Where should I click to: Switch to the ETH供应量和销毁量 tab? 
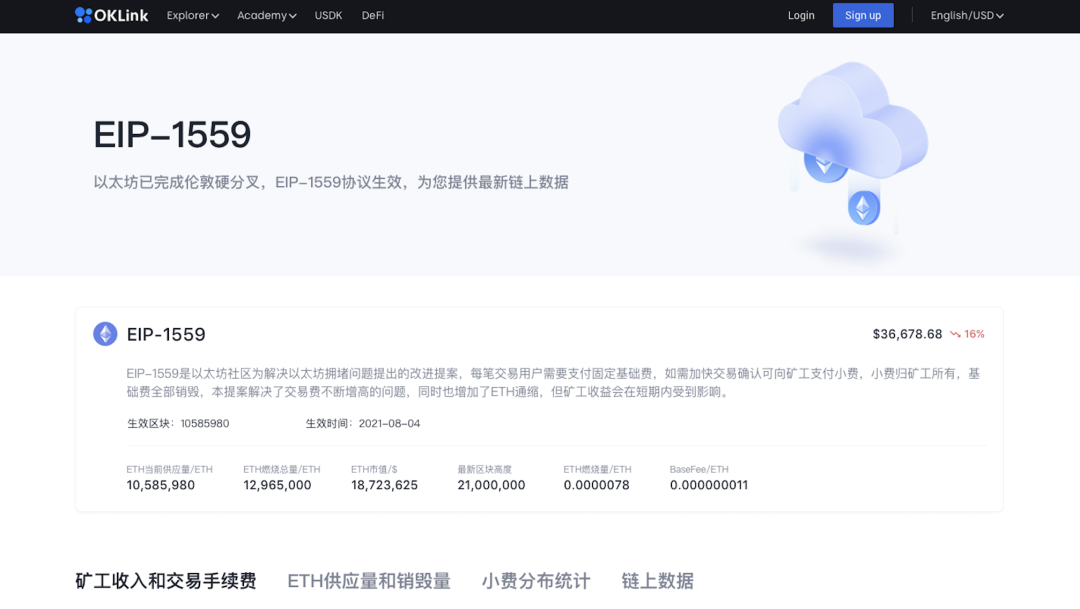click(x=369, y=581)
